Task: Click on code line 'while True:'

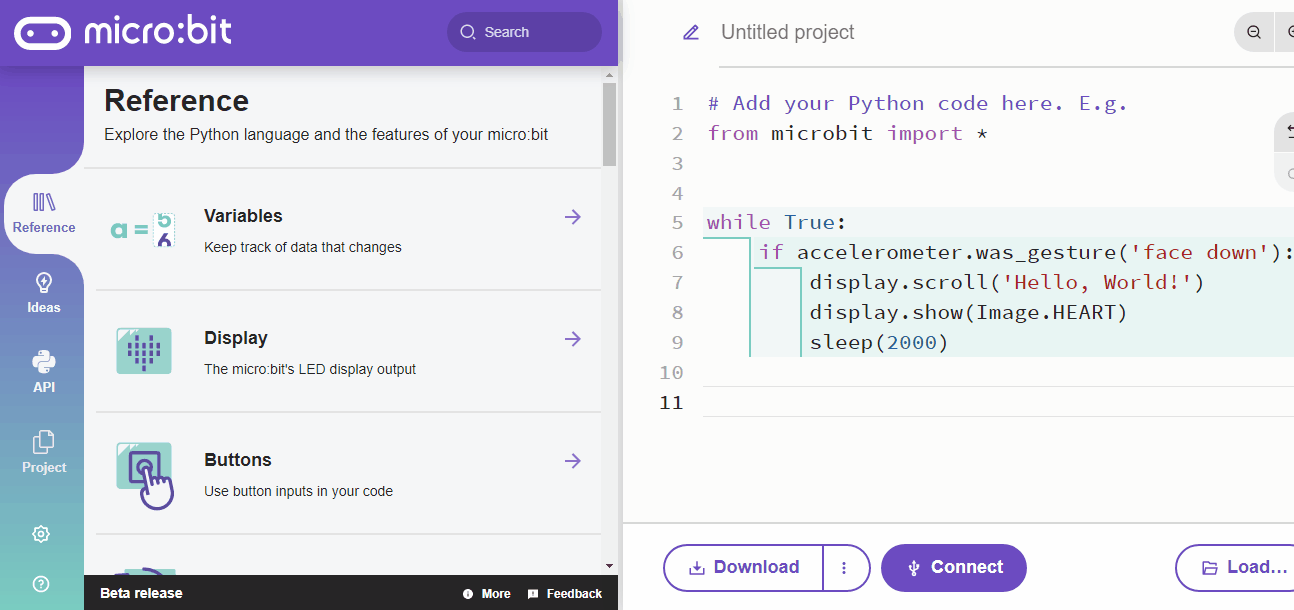Action: pyautogui.click(x=777, y=222)
